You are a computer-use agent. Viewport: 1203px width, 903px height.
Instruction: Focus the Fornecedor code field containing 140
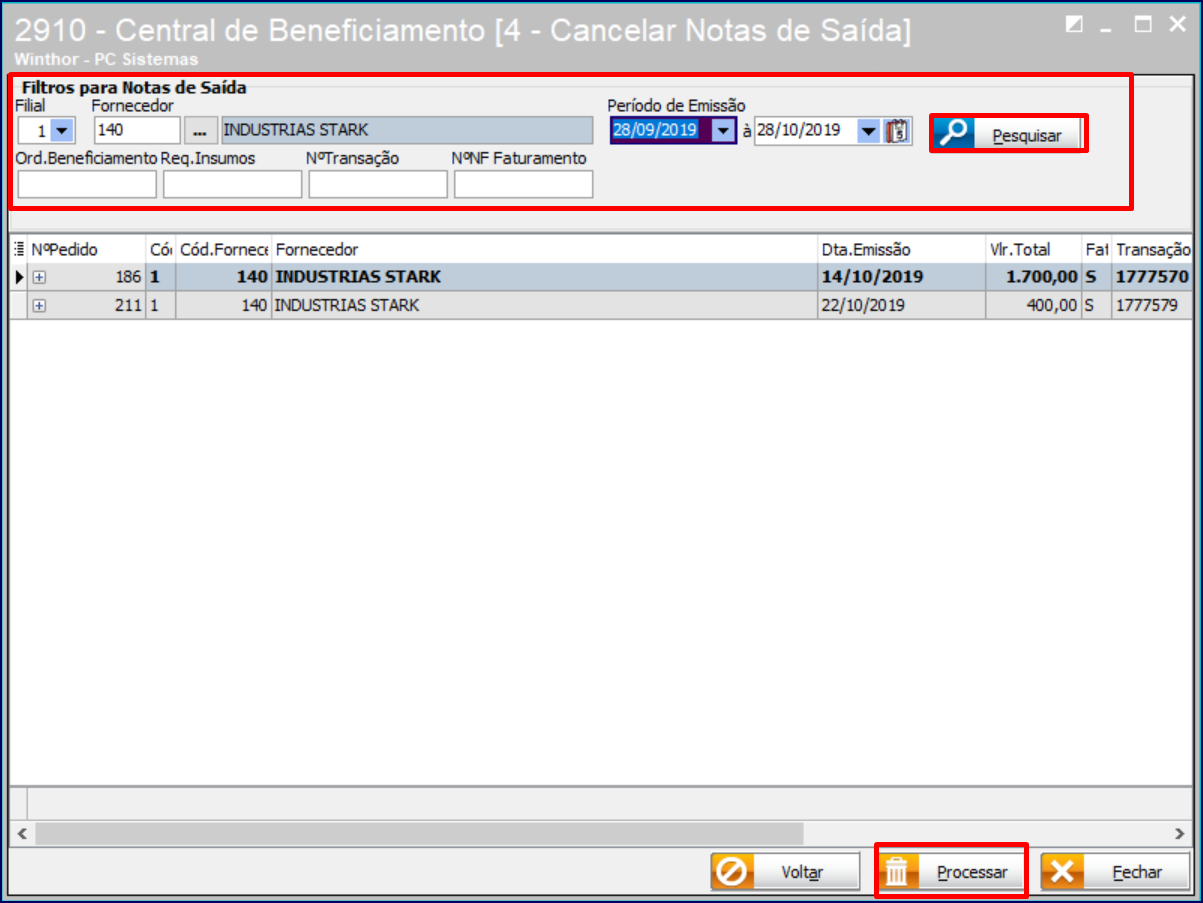tap(137, 130)
